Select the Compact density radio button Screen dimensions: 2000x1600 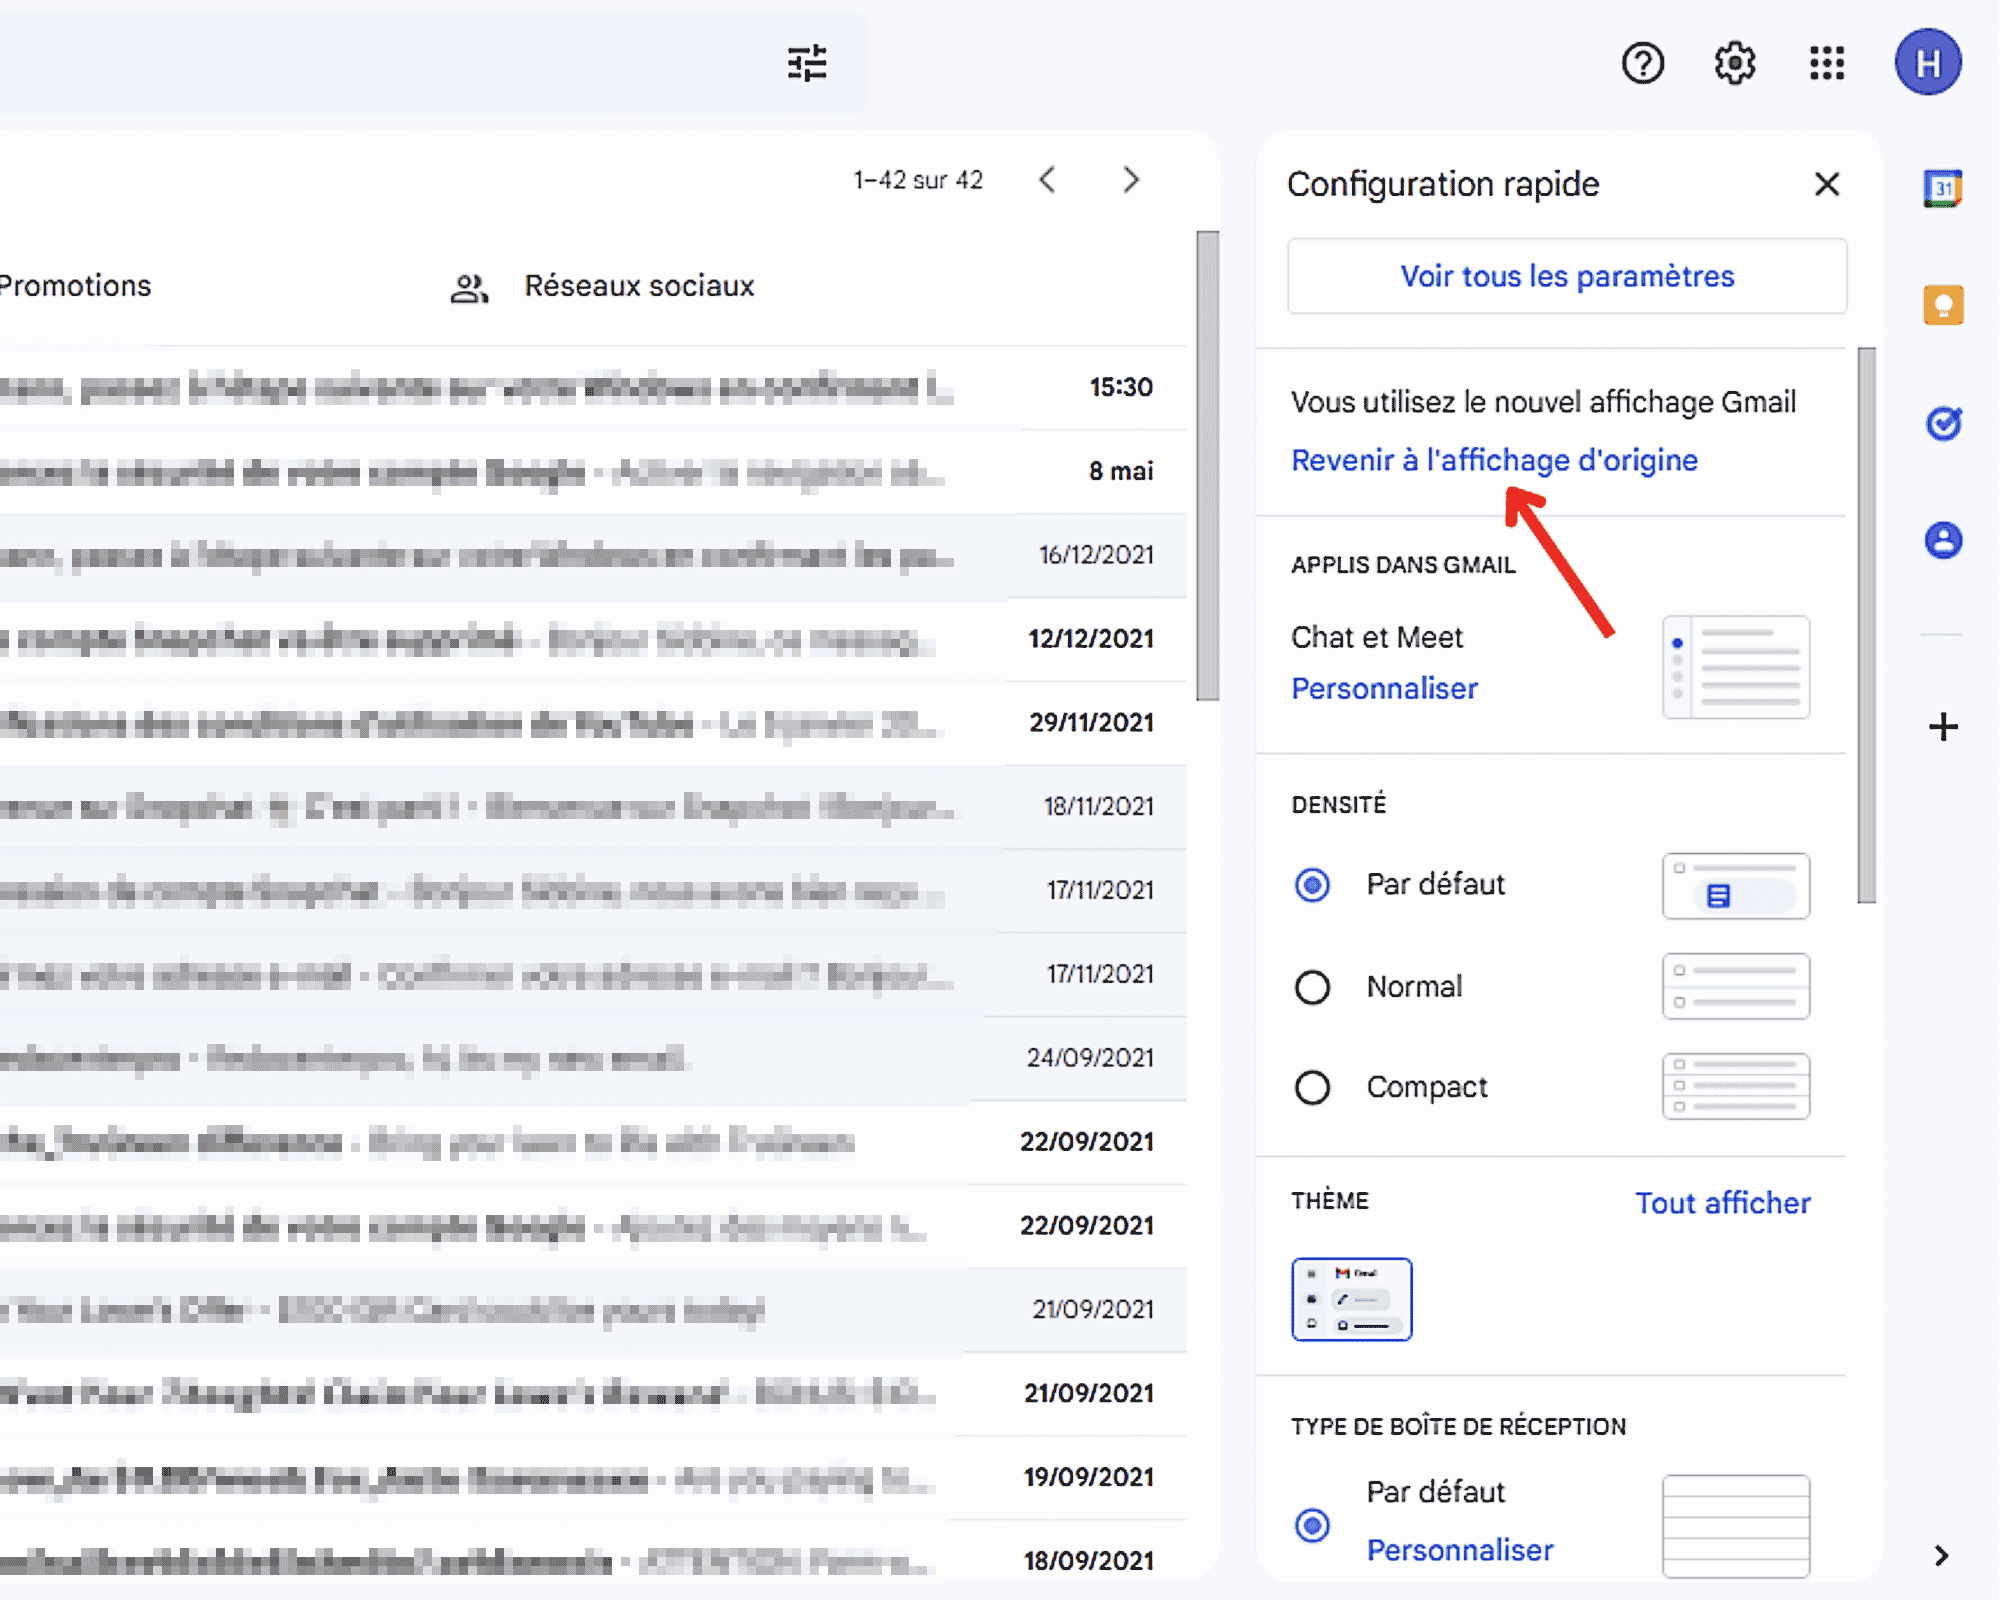[x=1312, y=1087]
